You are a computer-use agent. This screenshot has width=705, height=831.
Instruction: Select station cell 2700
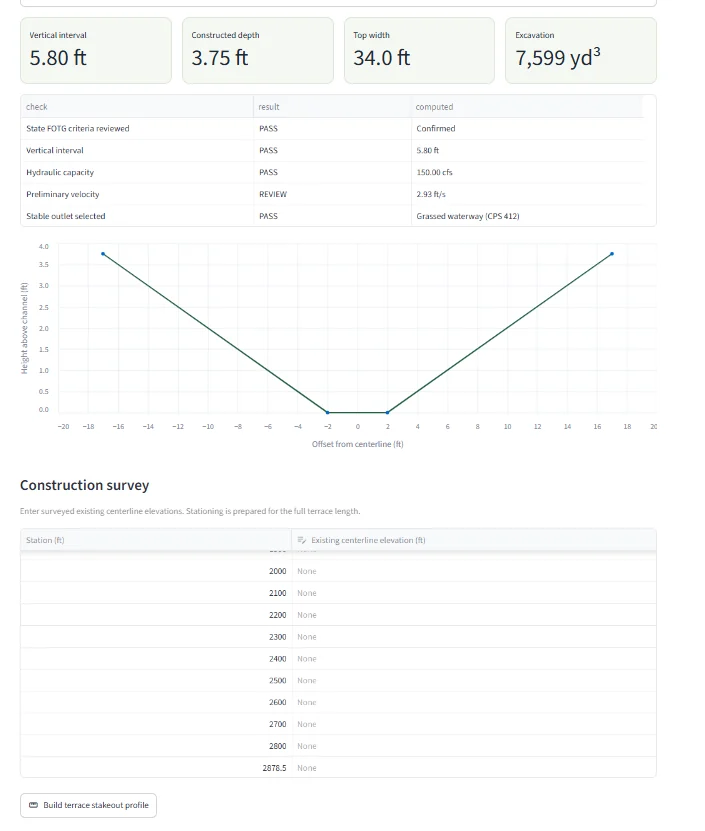[156, 724]
